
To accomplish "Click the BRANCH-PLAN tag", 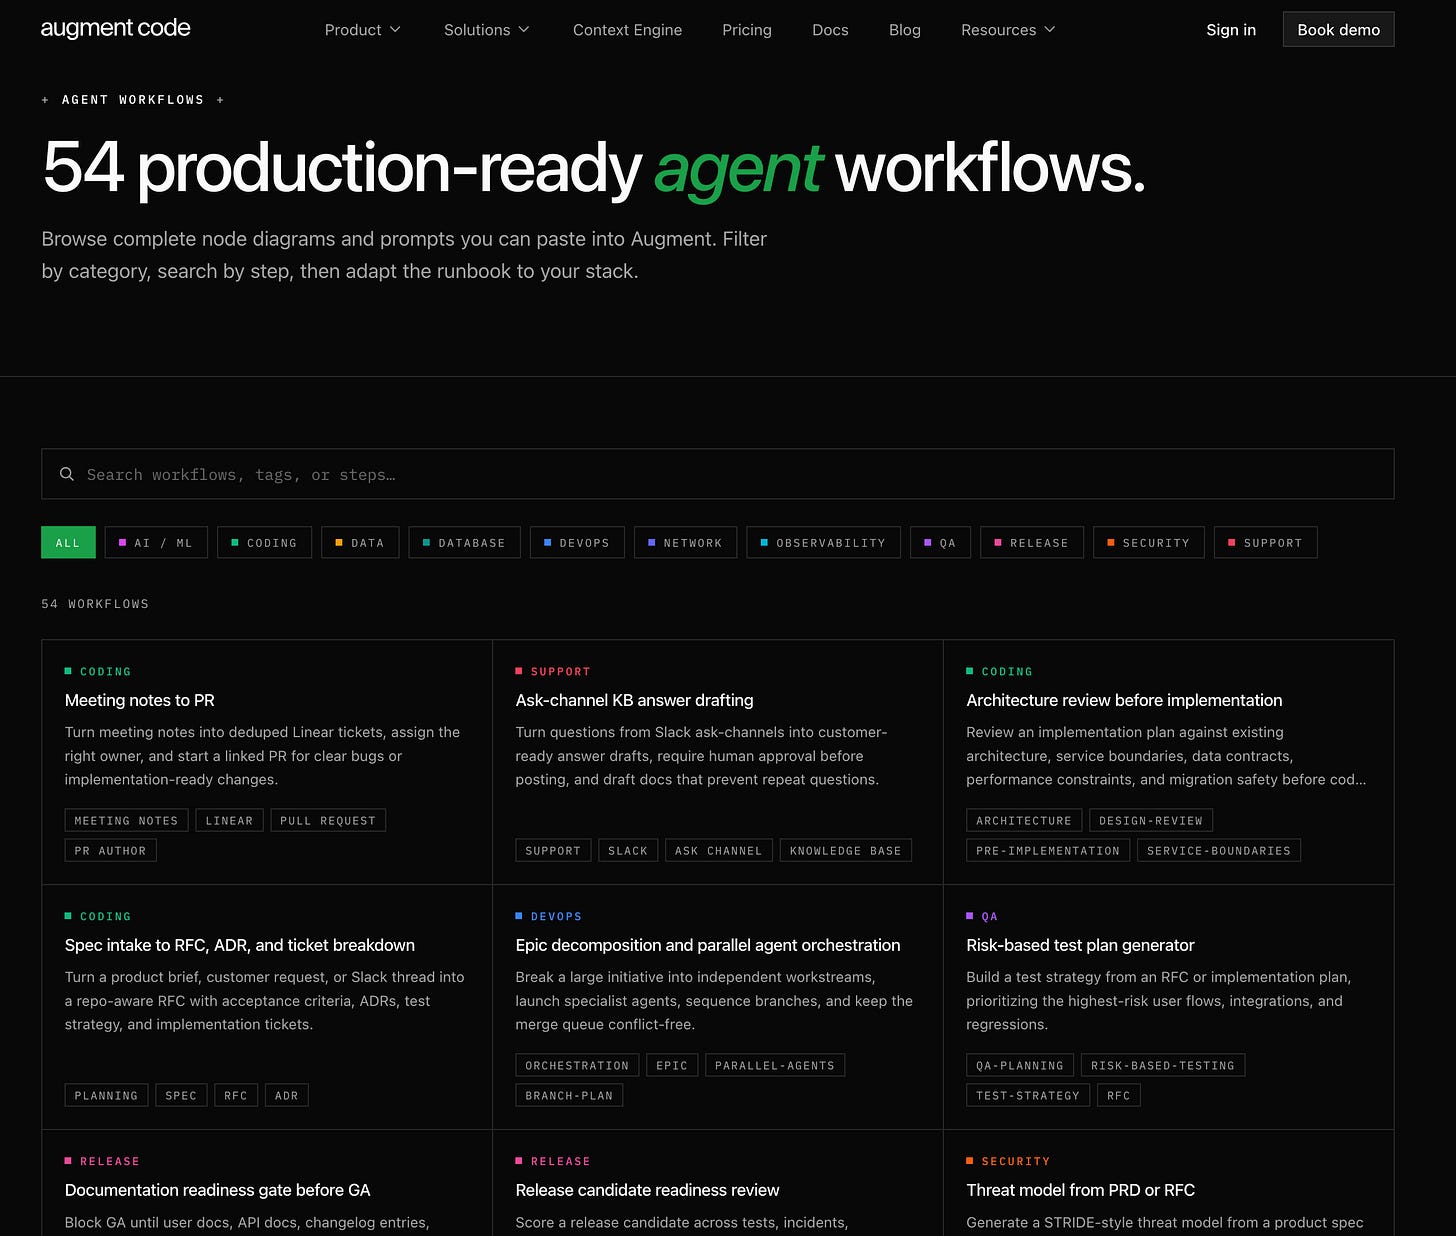I will pos(569,1096).
